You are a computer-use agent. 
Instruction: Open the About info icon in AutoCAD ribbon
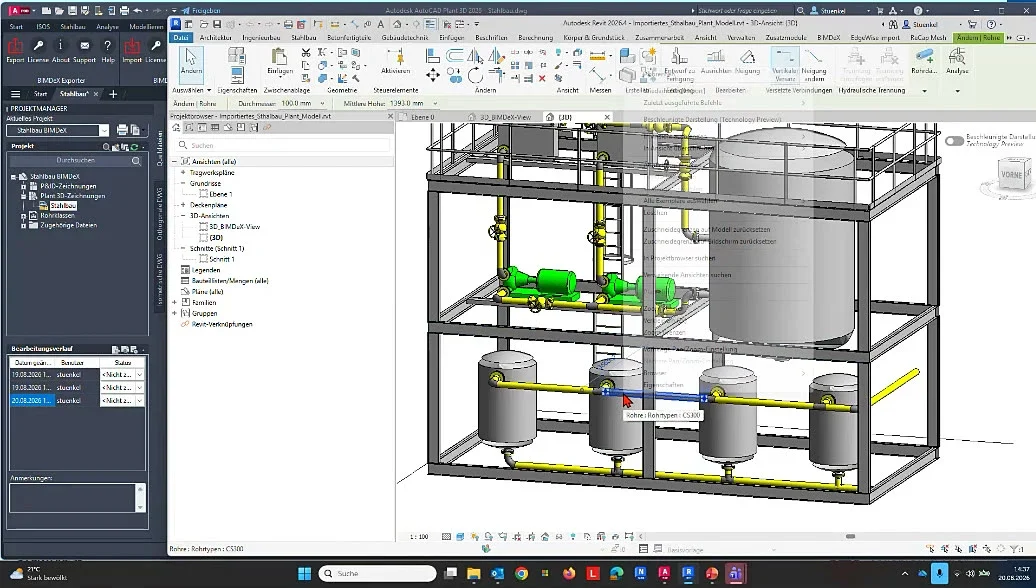[x=61, y=46]
